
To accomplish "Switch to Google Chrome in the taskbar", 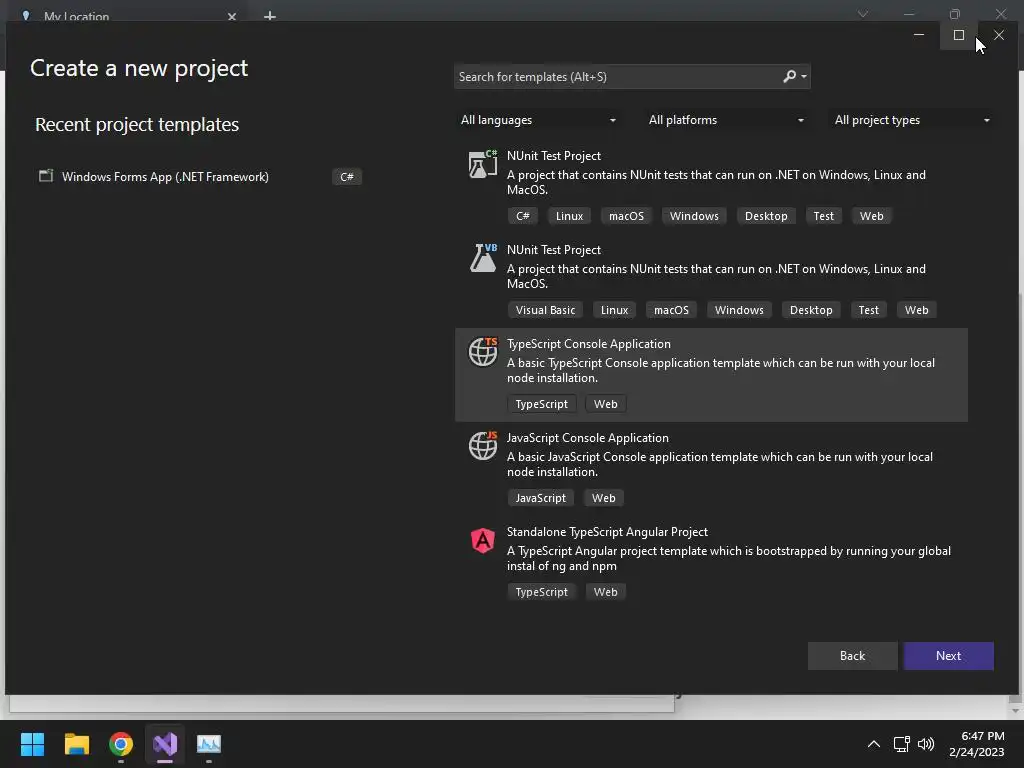I will [x=121, y=744].
